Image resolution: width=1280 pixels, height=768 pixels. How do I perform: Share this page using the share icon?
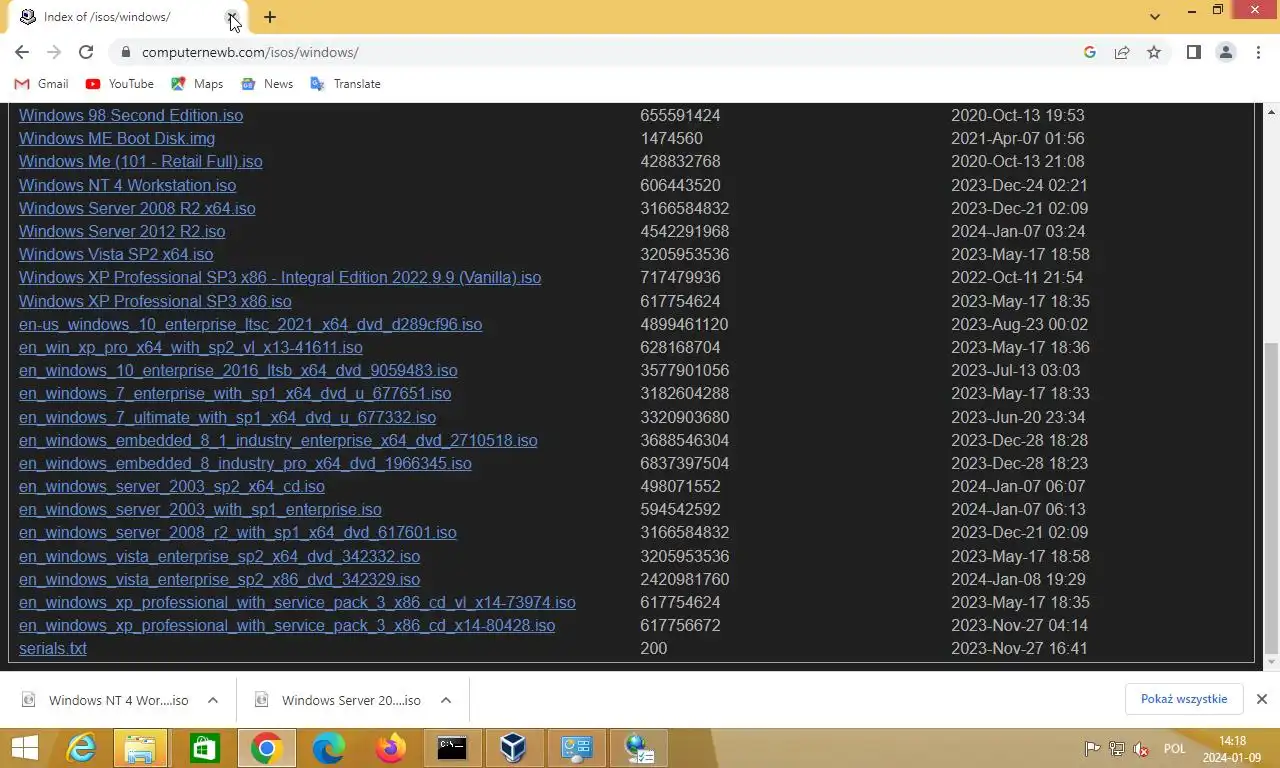click(1122, 52)
